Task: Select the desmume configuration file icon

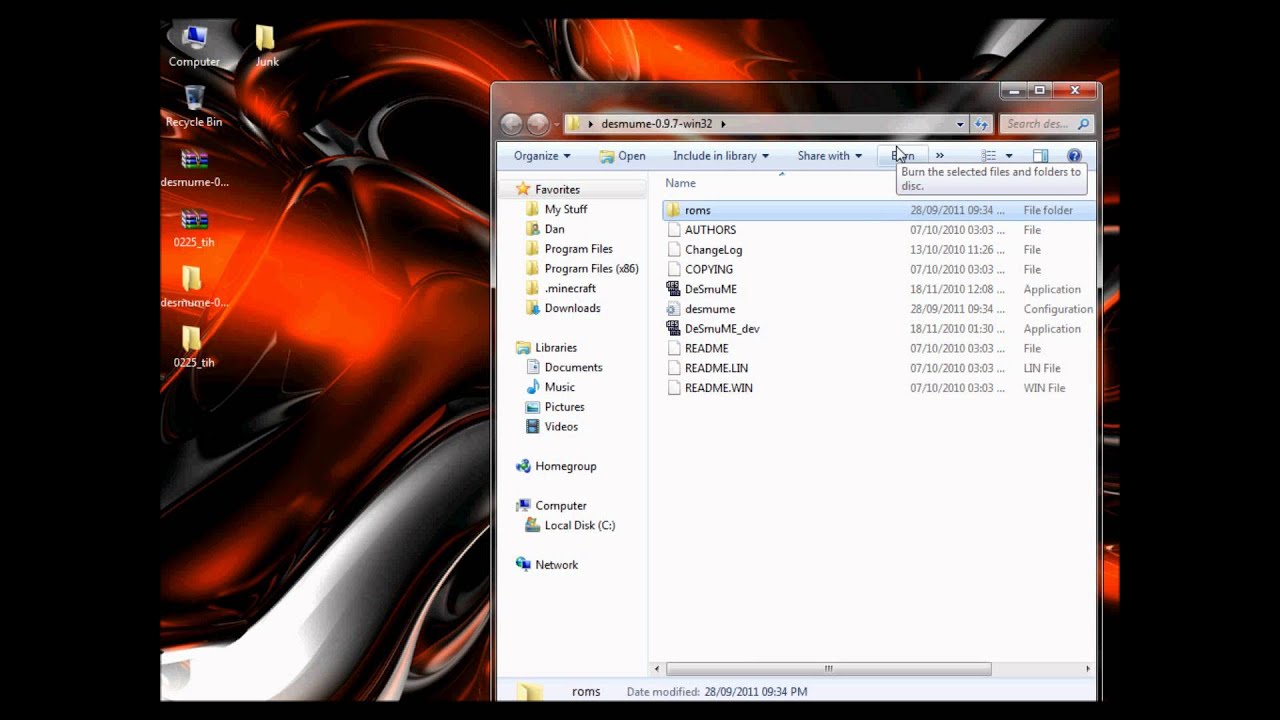Action: [673, 309]
